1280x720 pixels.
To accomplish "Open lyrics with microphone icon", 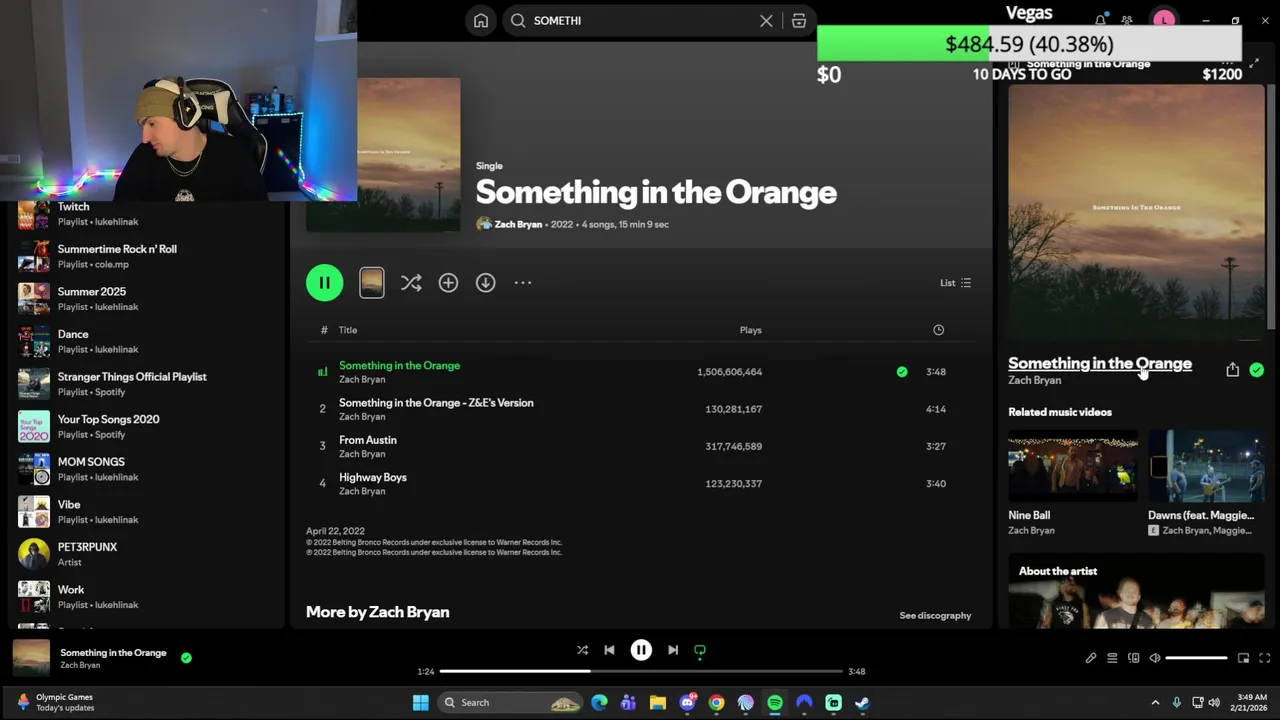I will coord(1091,658).
